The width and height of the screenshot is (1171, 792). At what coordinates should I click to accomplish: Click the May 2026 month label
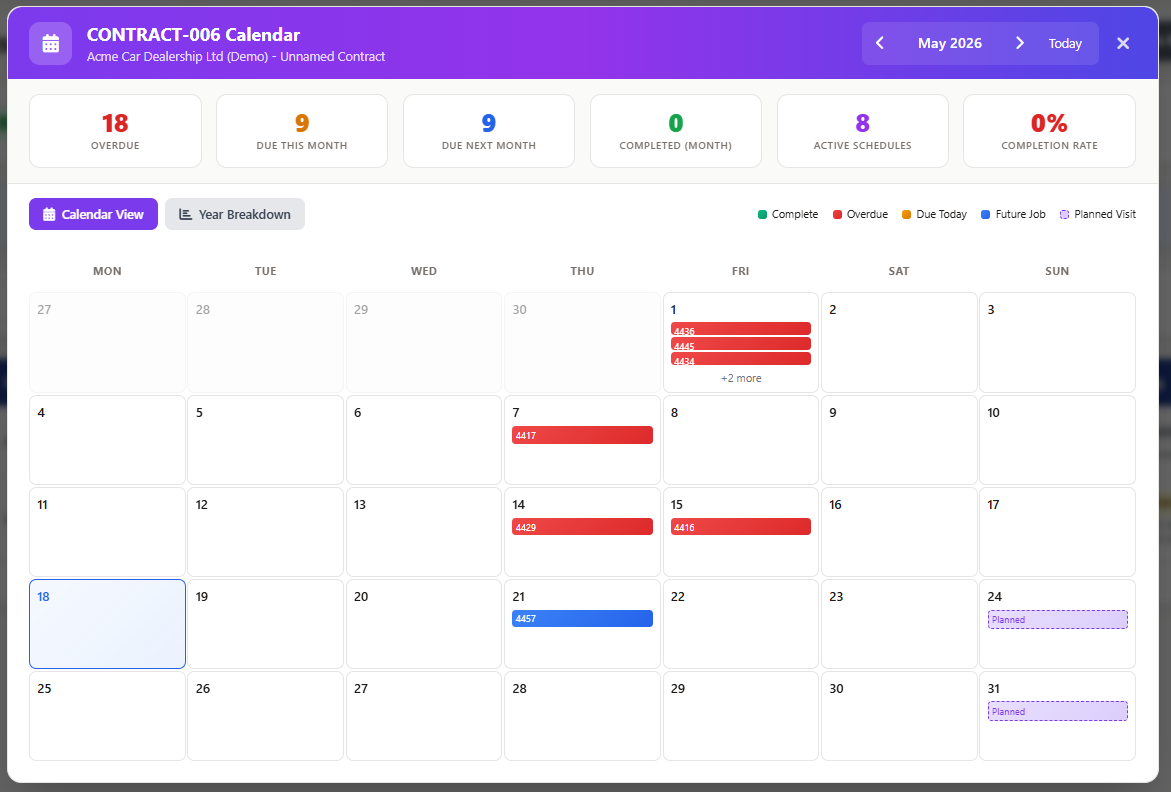pos(949,43)
